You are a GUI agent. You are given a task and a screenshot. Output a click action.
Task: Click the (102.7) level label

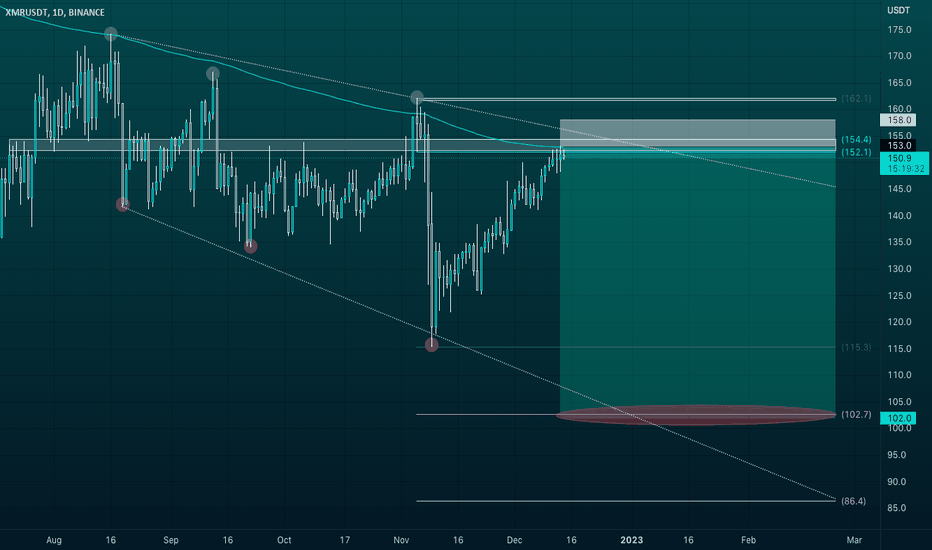856,414
